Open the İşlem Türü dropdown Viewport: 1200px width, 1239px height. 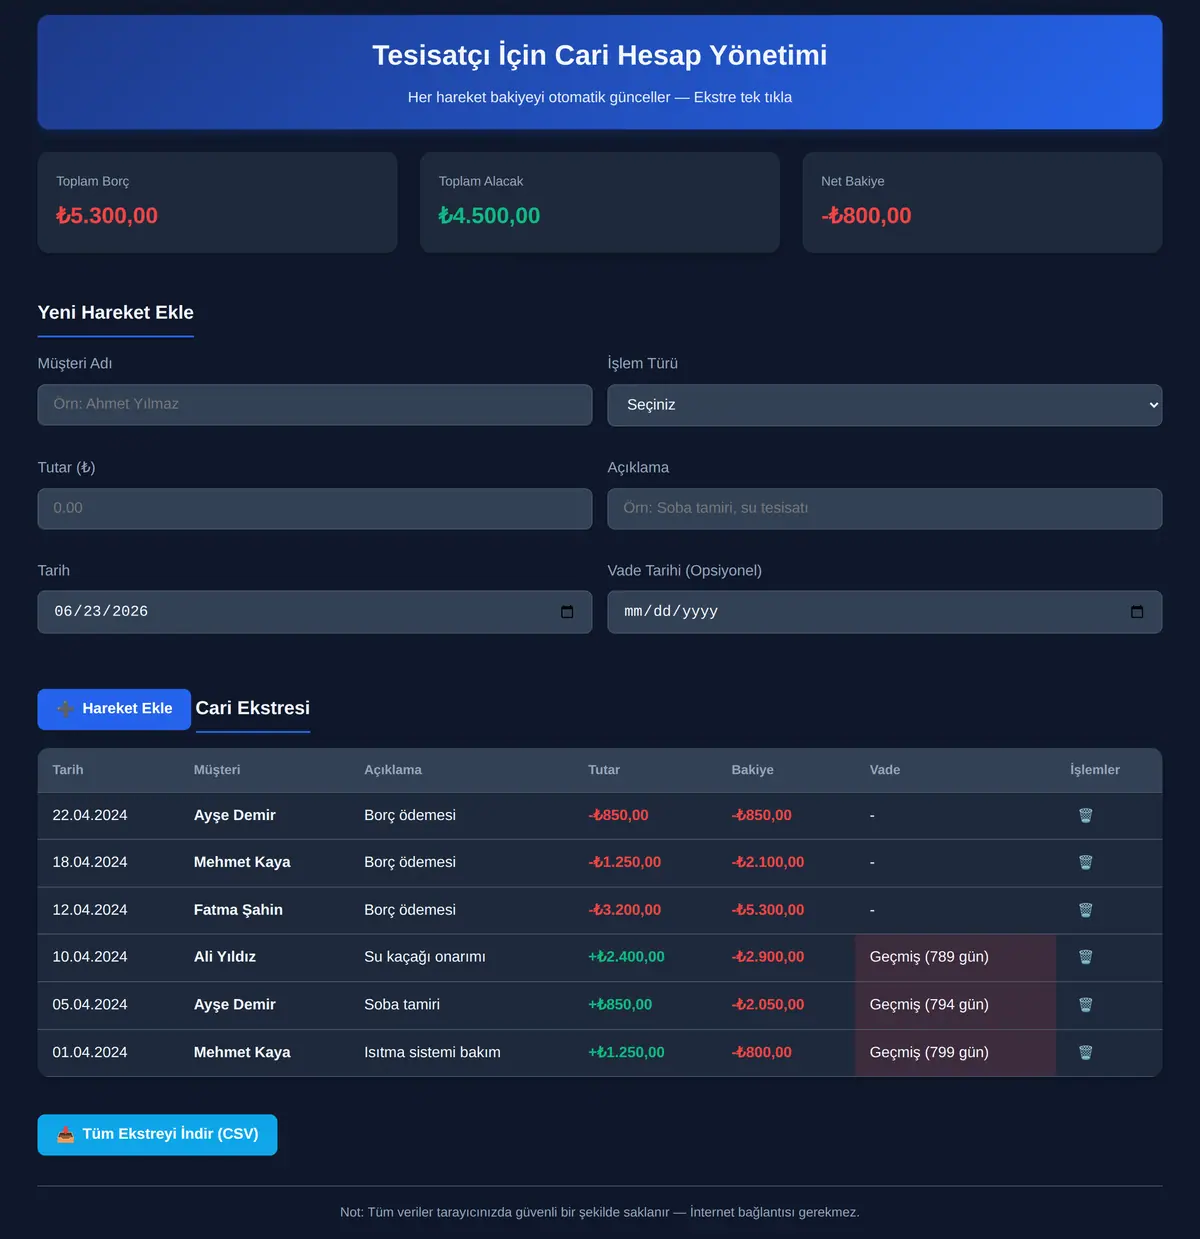pyautogui.click(x=885, y=405)
